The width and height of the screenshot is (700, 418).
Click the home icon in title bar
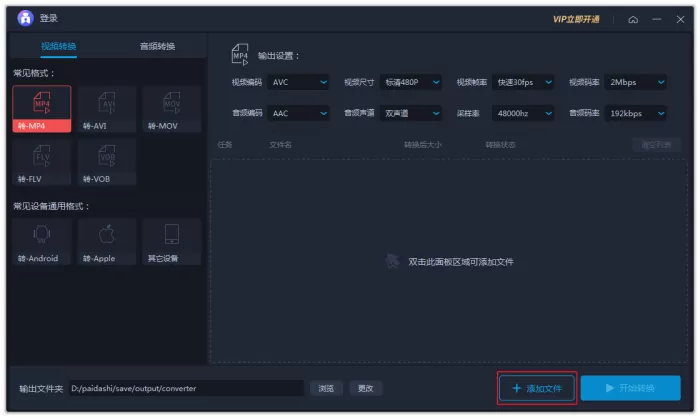click(633, 20)
